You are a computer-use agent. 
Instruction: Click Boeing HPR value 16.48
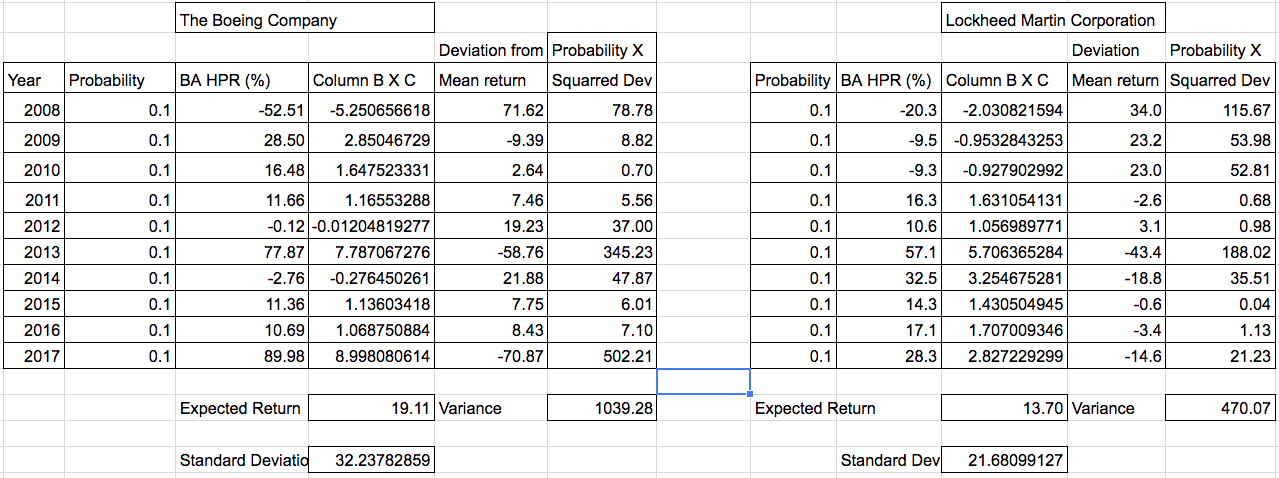(x=242, y=170)
